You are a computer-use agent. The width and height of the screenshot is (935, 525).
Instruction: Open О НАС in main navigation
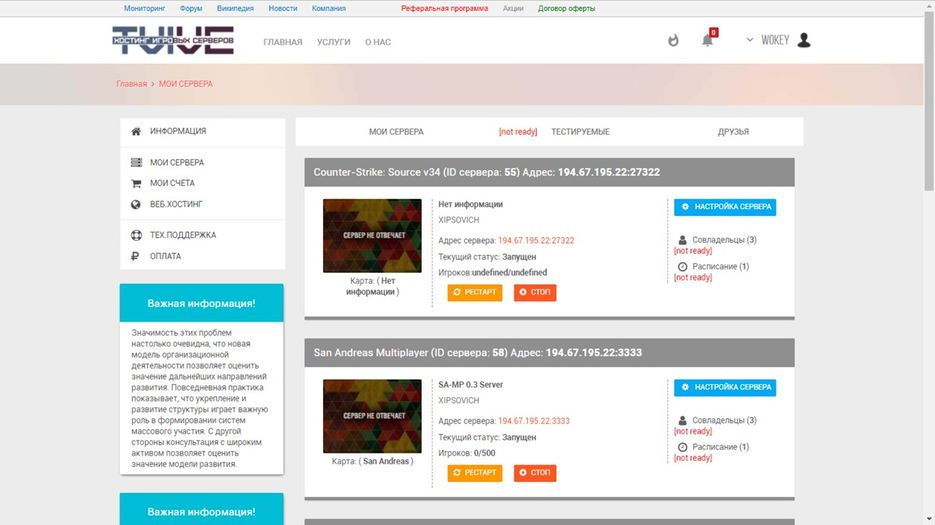[x=377, y=42]
